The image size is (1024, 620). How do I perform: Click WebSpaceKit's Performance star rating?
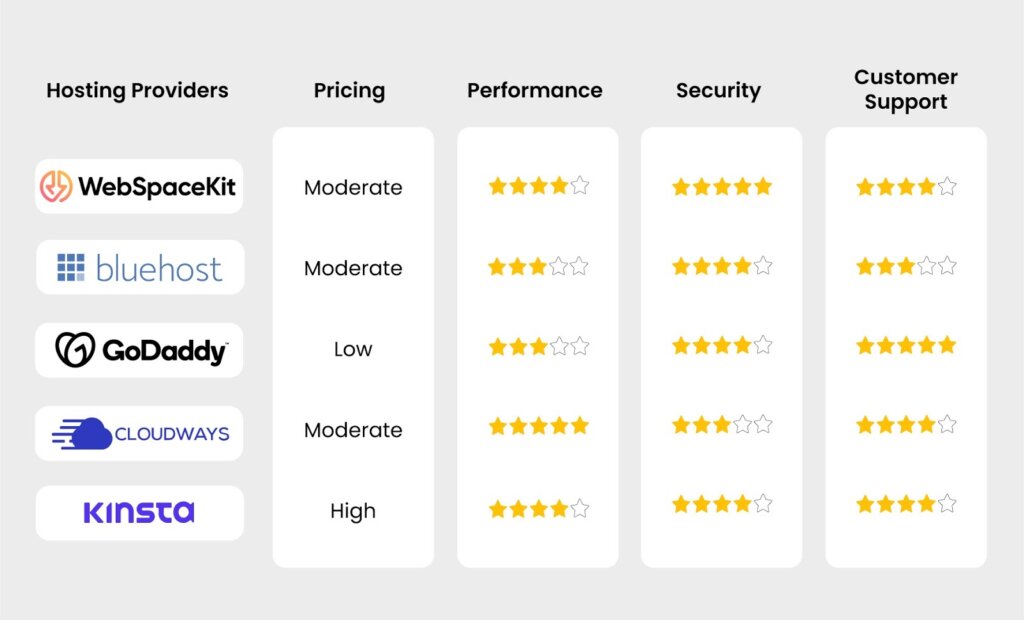pos(539,186)
